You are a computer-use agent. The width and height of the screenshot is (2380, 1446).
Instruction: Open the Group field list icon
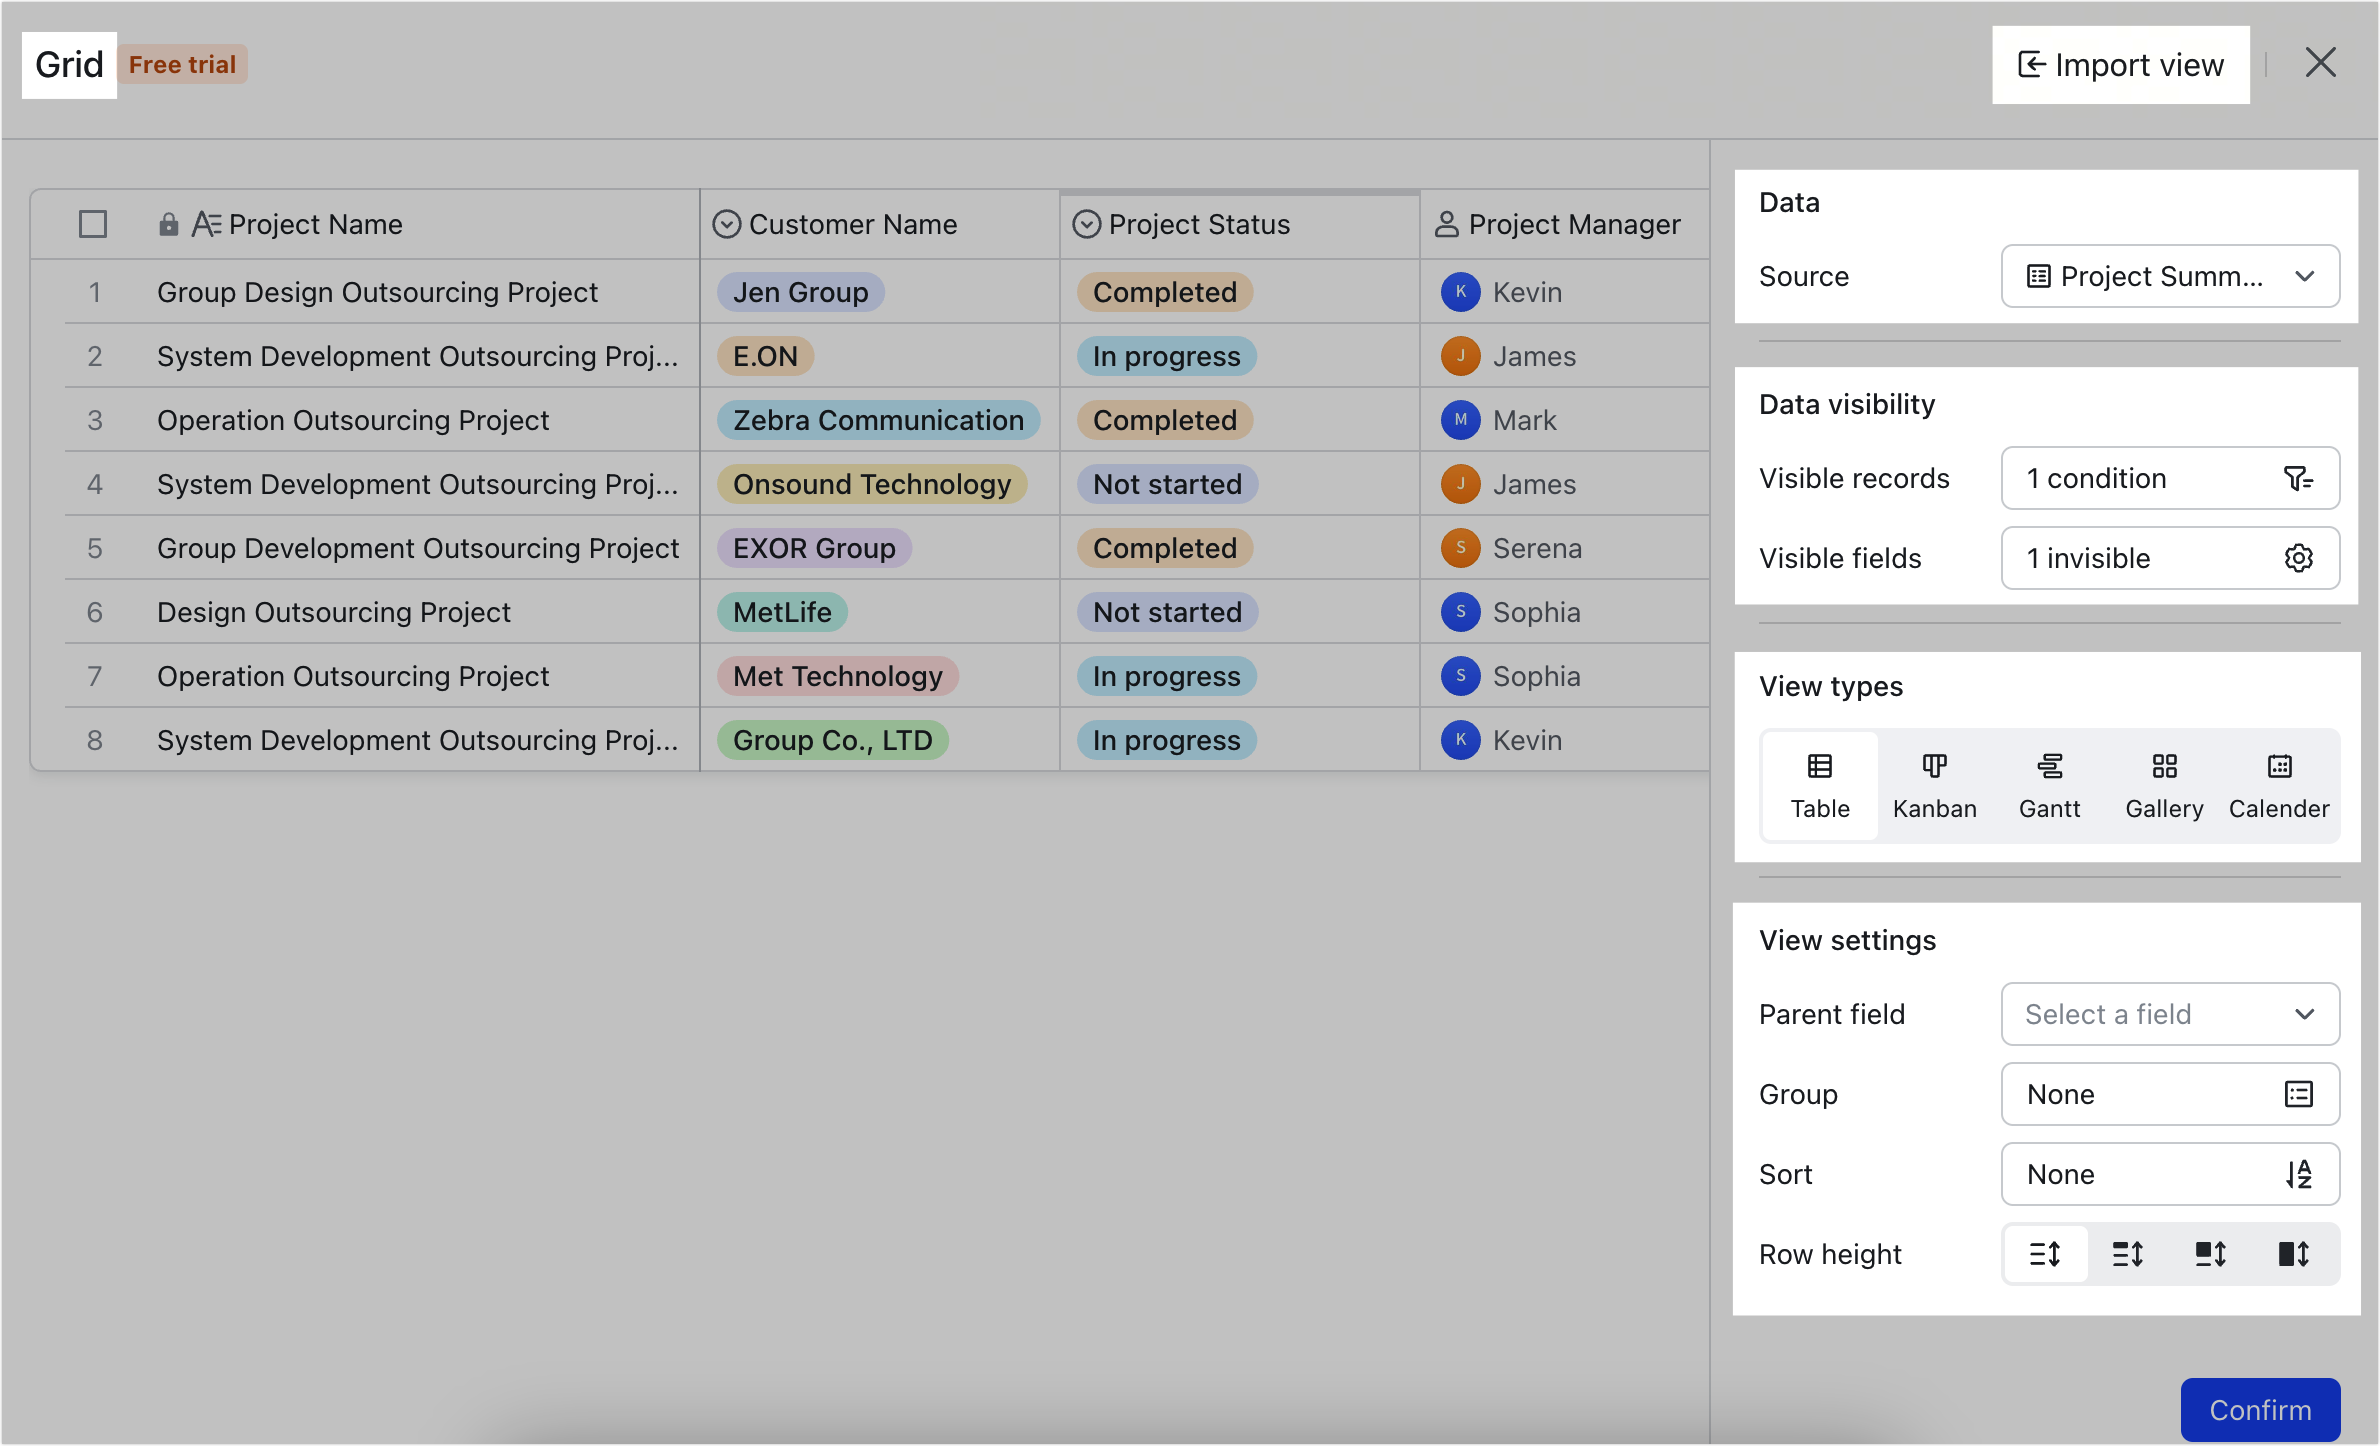click(2300, 1094)
